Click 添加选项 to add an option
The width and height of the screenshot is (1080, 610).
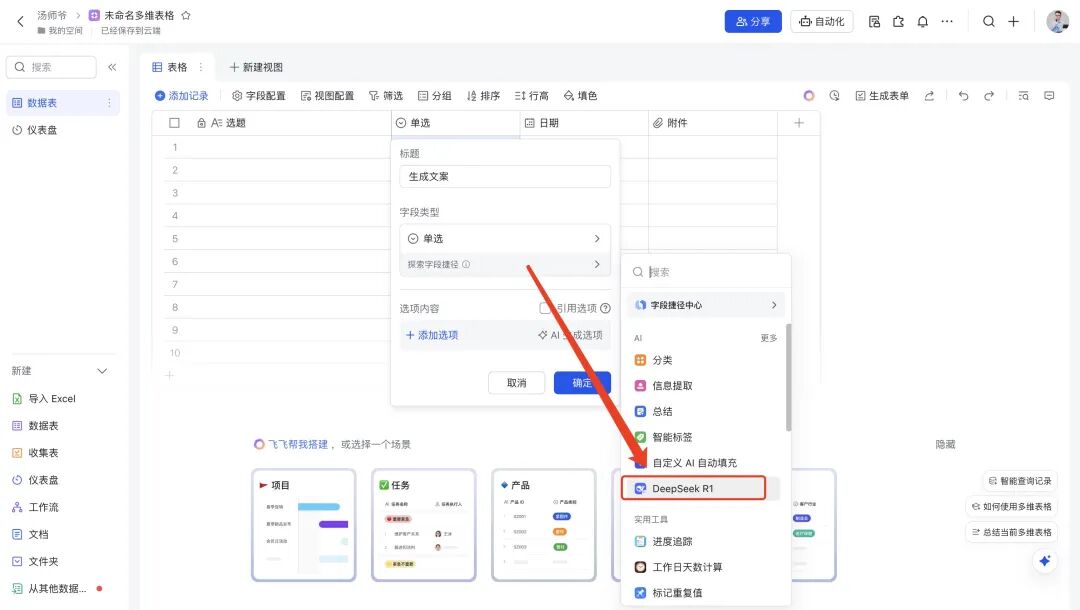click(432, 335)
